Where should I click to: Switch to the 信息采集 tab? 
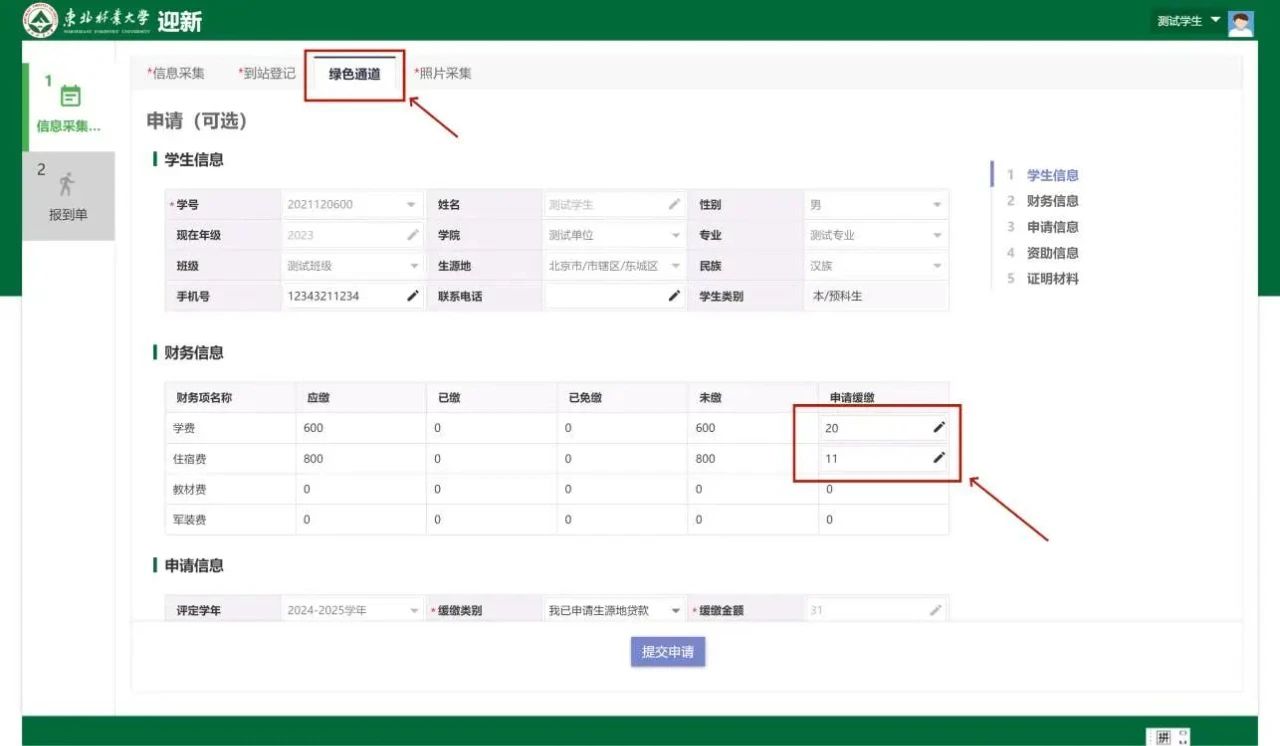(x=177, y=73)
